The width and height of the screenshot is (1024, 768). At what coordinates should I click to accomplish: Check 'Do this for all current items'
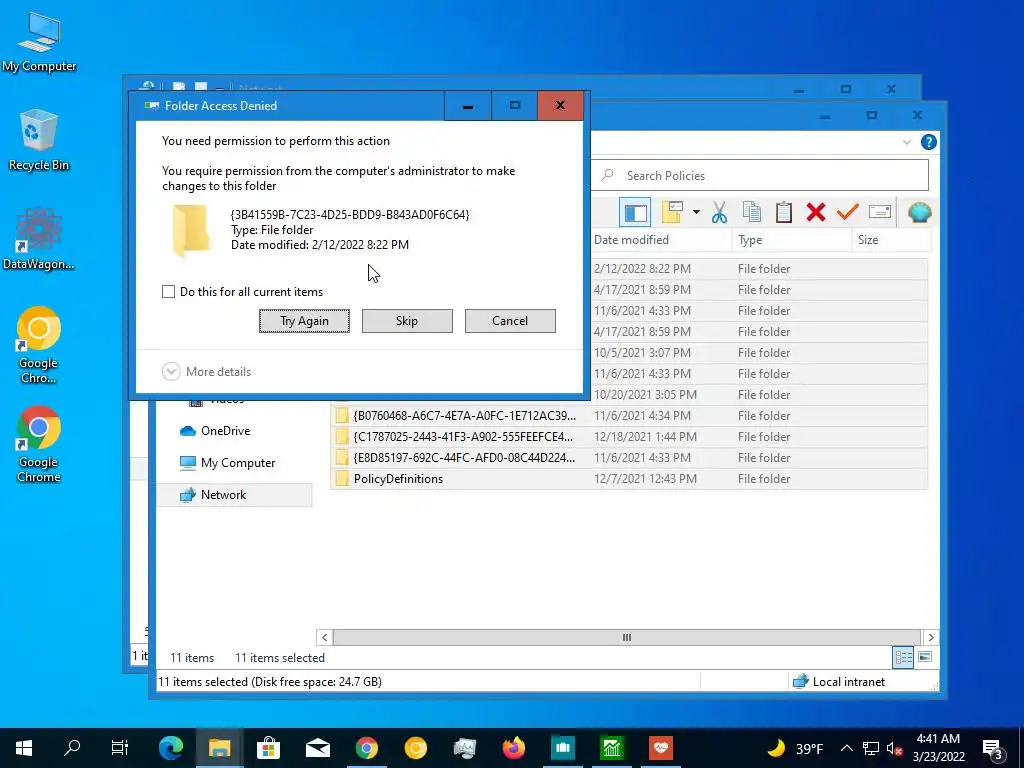pyautogui.click(x=168, y=292)
